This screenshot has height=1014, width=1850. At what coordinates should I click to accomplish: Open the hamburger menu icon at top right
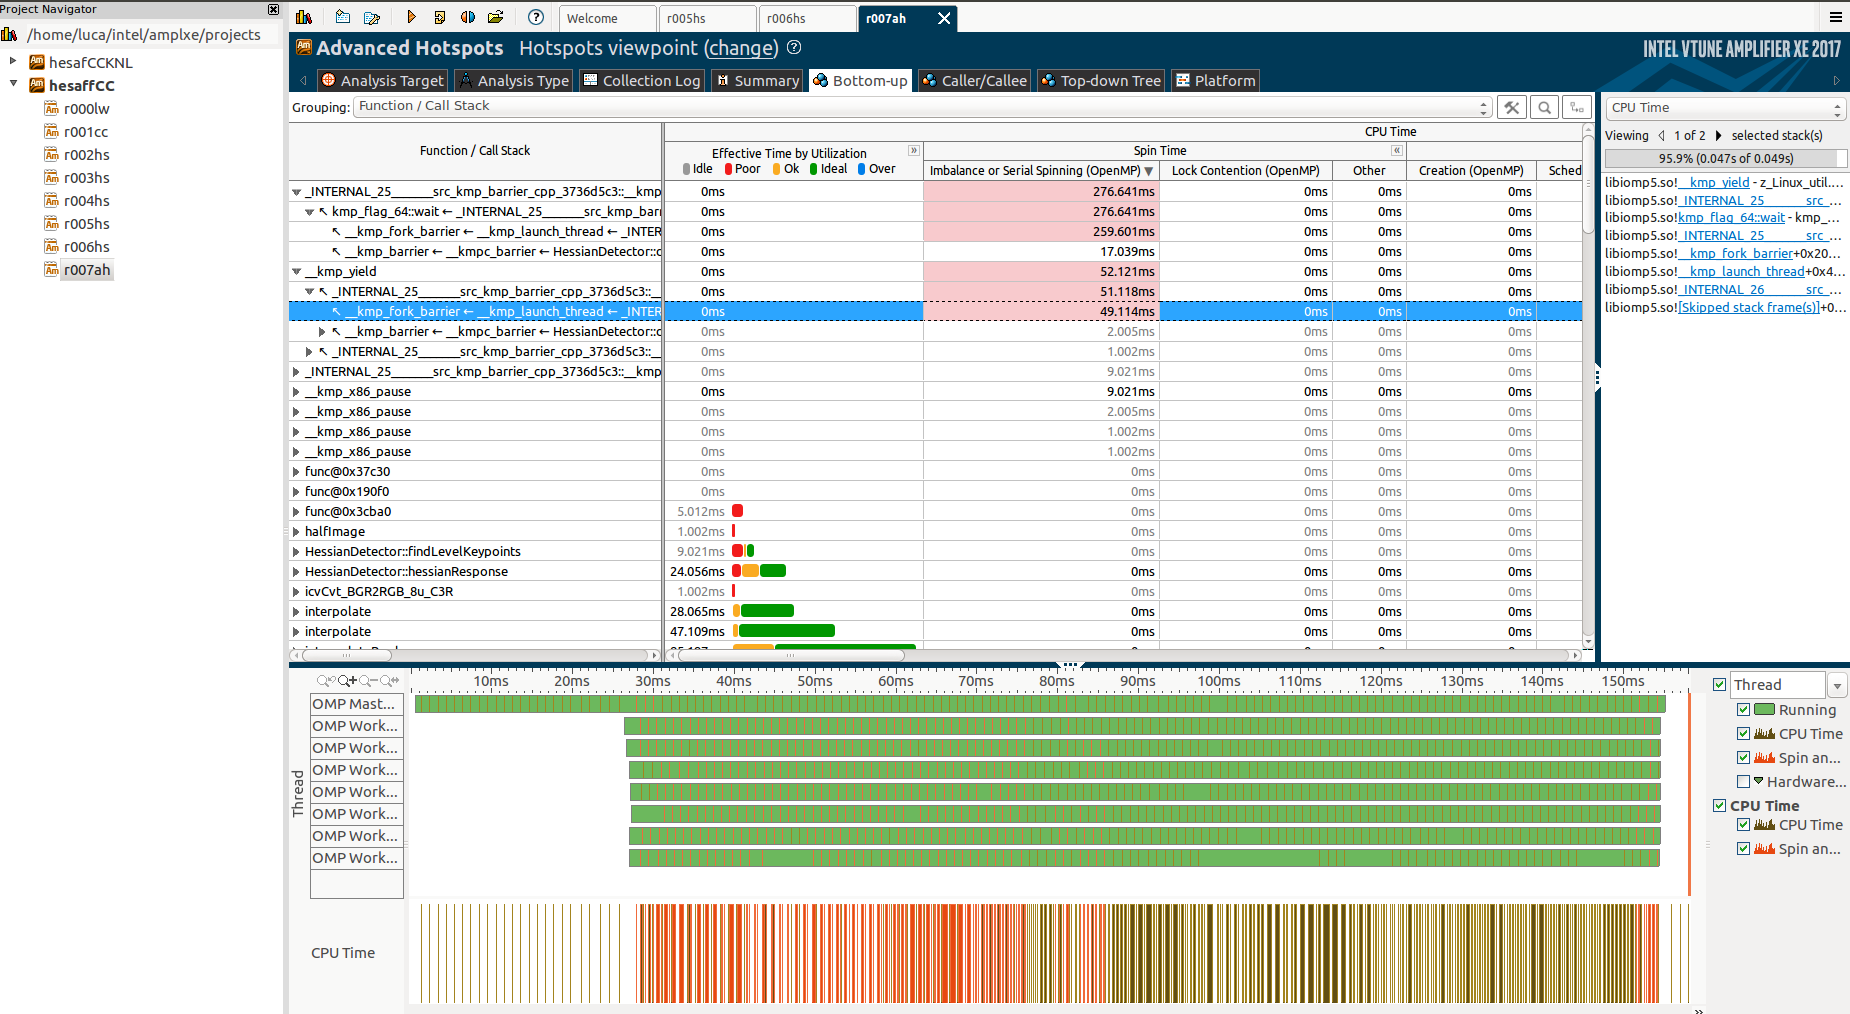click(x=1836, y=17)
